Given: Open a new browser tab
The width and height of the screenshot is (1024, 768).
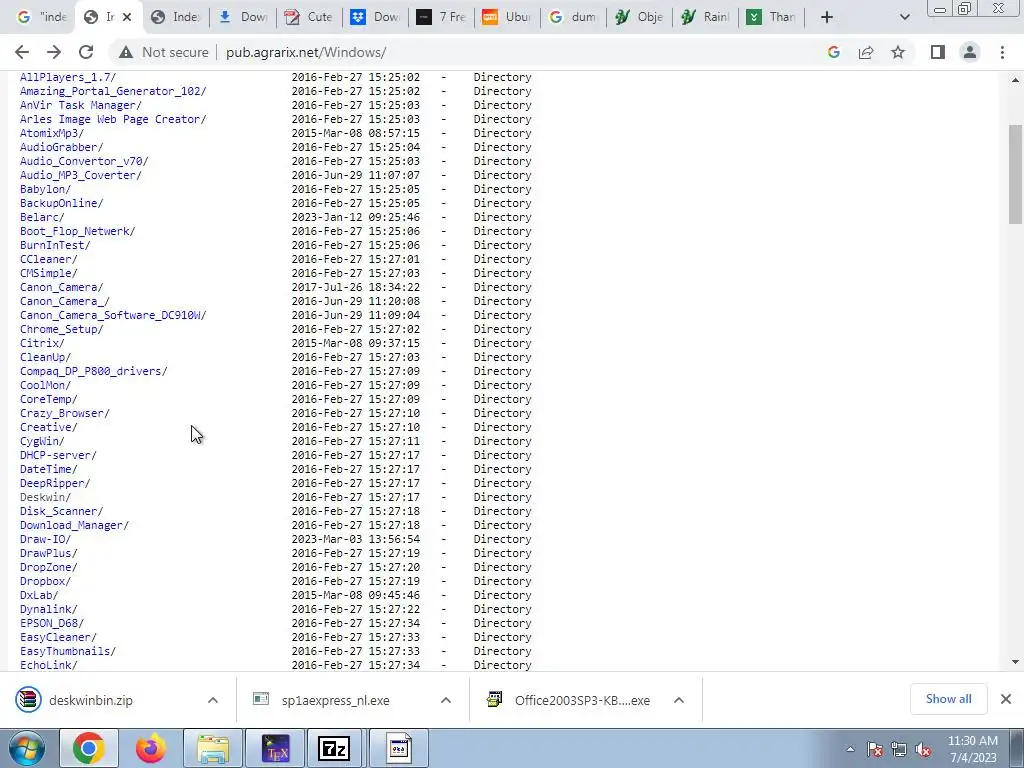Looking at the screenshot, I should (827, 17).
